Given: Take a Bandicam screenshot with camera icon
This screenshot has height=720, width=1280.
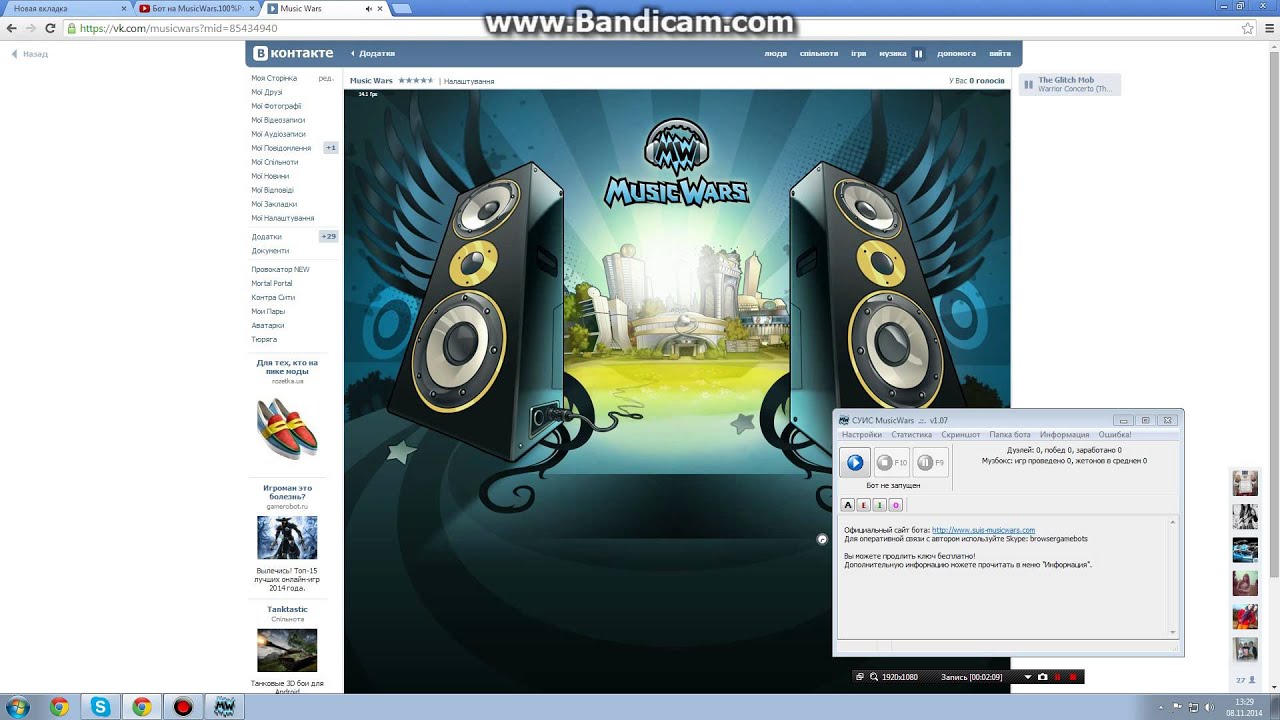Looking at the screenshot, I should pyautogui.click(x=1042, y=677).
